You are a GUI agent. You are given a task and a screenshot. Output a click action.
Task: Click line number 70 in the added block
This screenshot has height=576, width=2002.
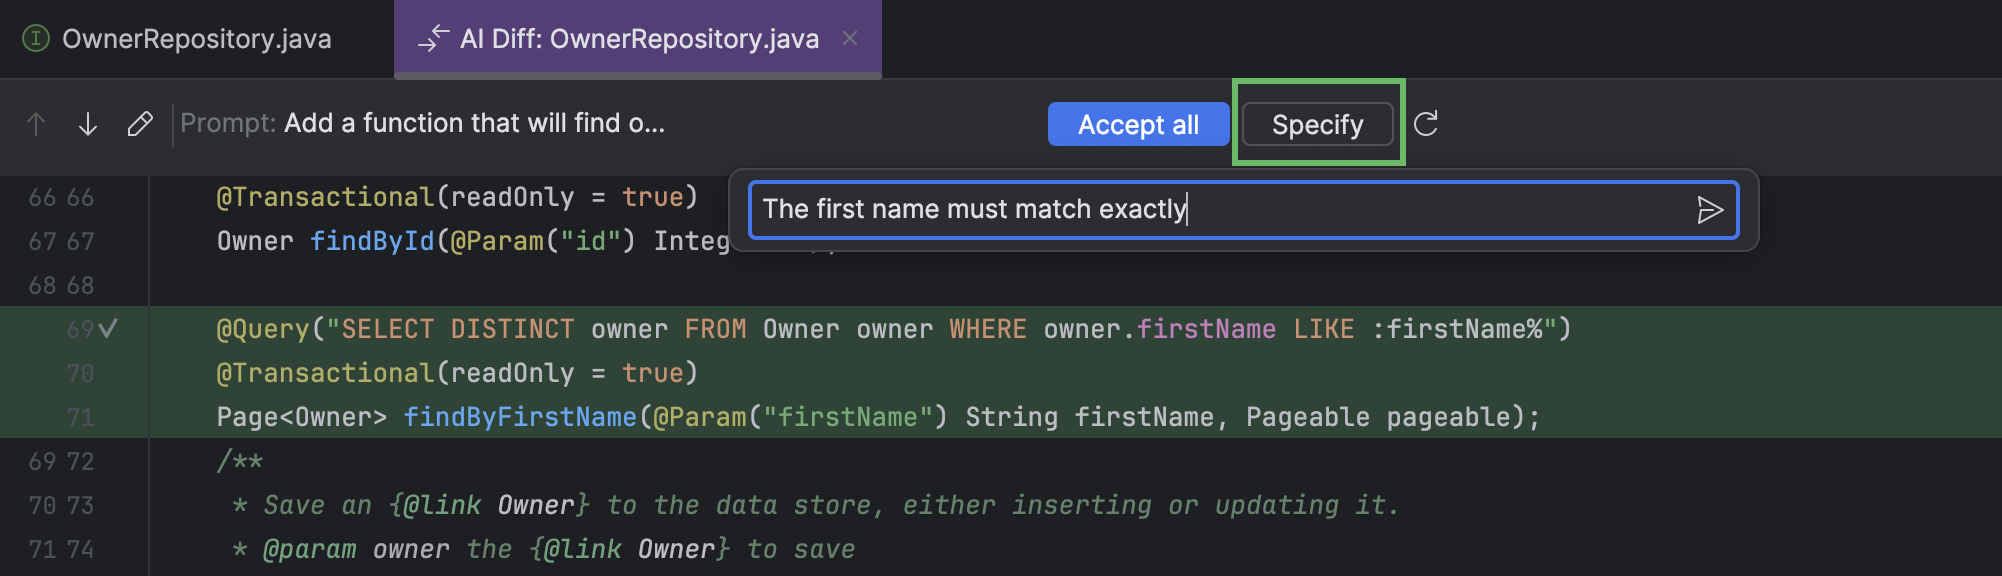pyautogui.click(x=80, y=373)
